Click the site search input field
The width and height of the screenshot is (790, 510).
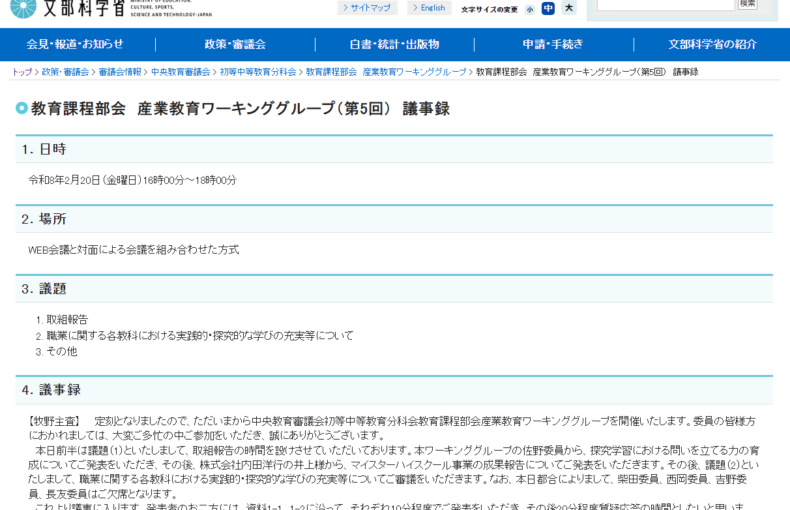665,5
